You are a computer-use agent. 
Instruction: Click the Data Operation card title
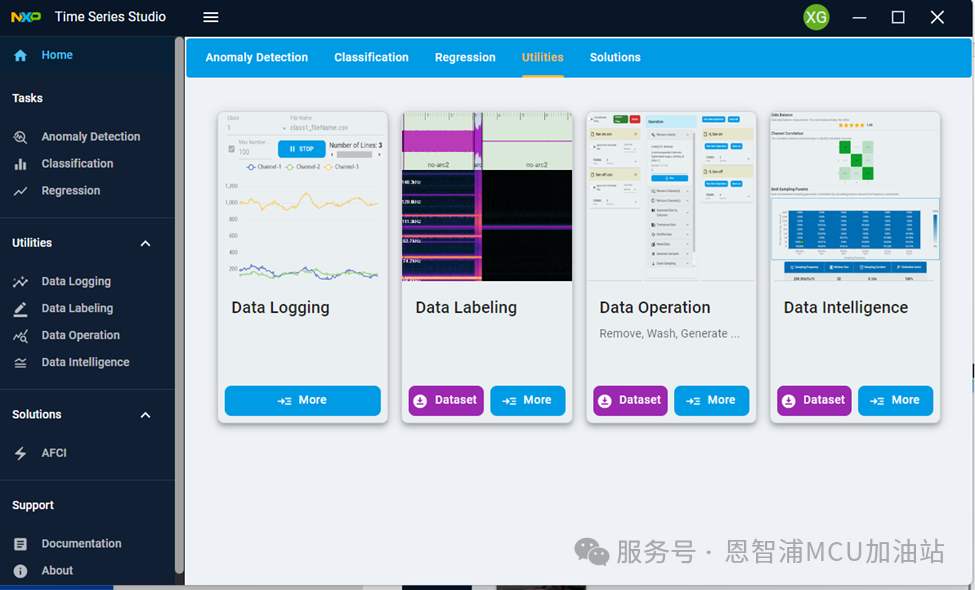[x=655, y=308]
